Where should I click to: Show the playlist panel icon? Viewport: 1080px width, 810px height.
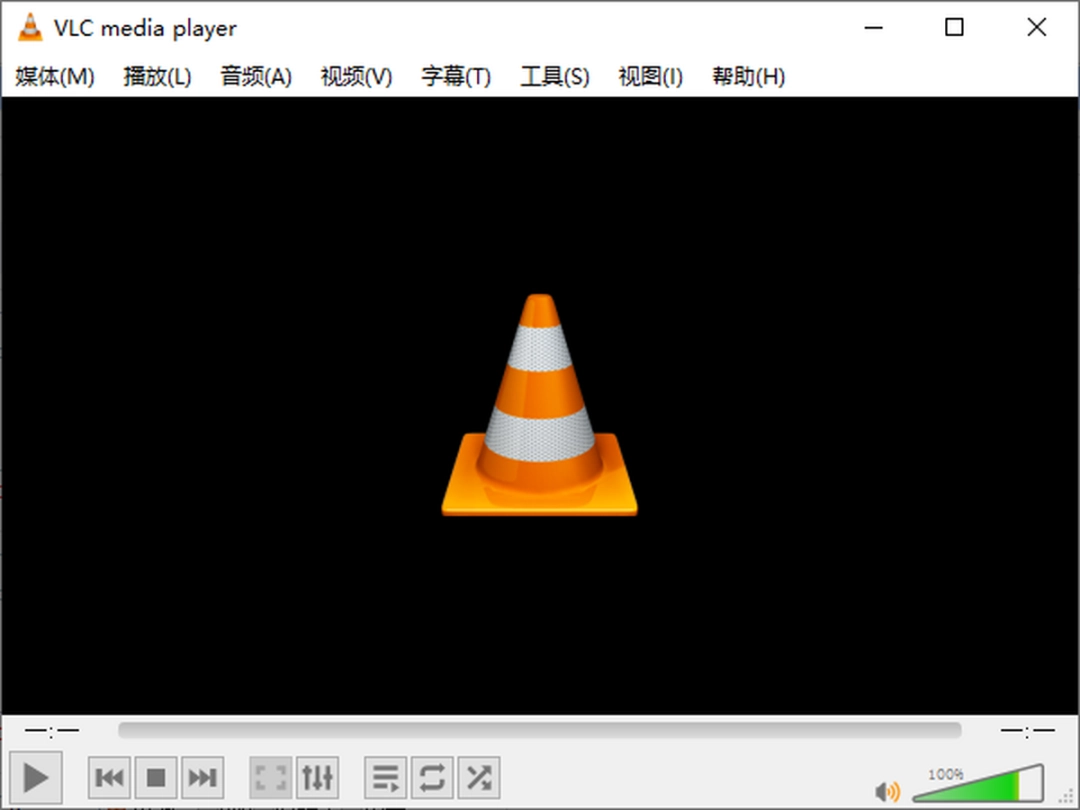point(385,776)
